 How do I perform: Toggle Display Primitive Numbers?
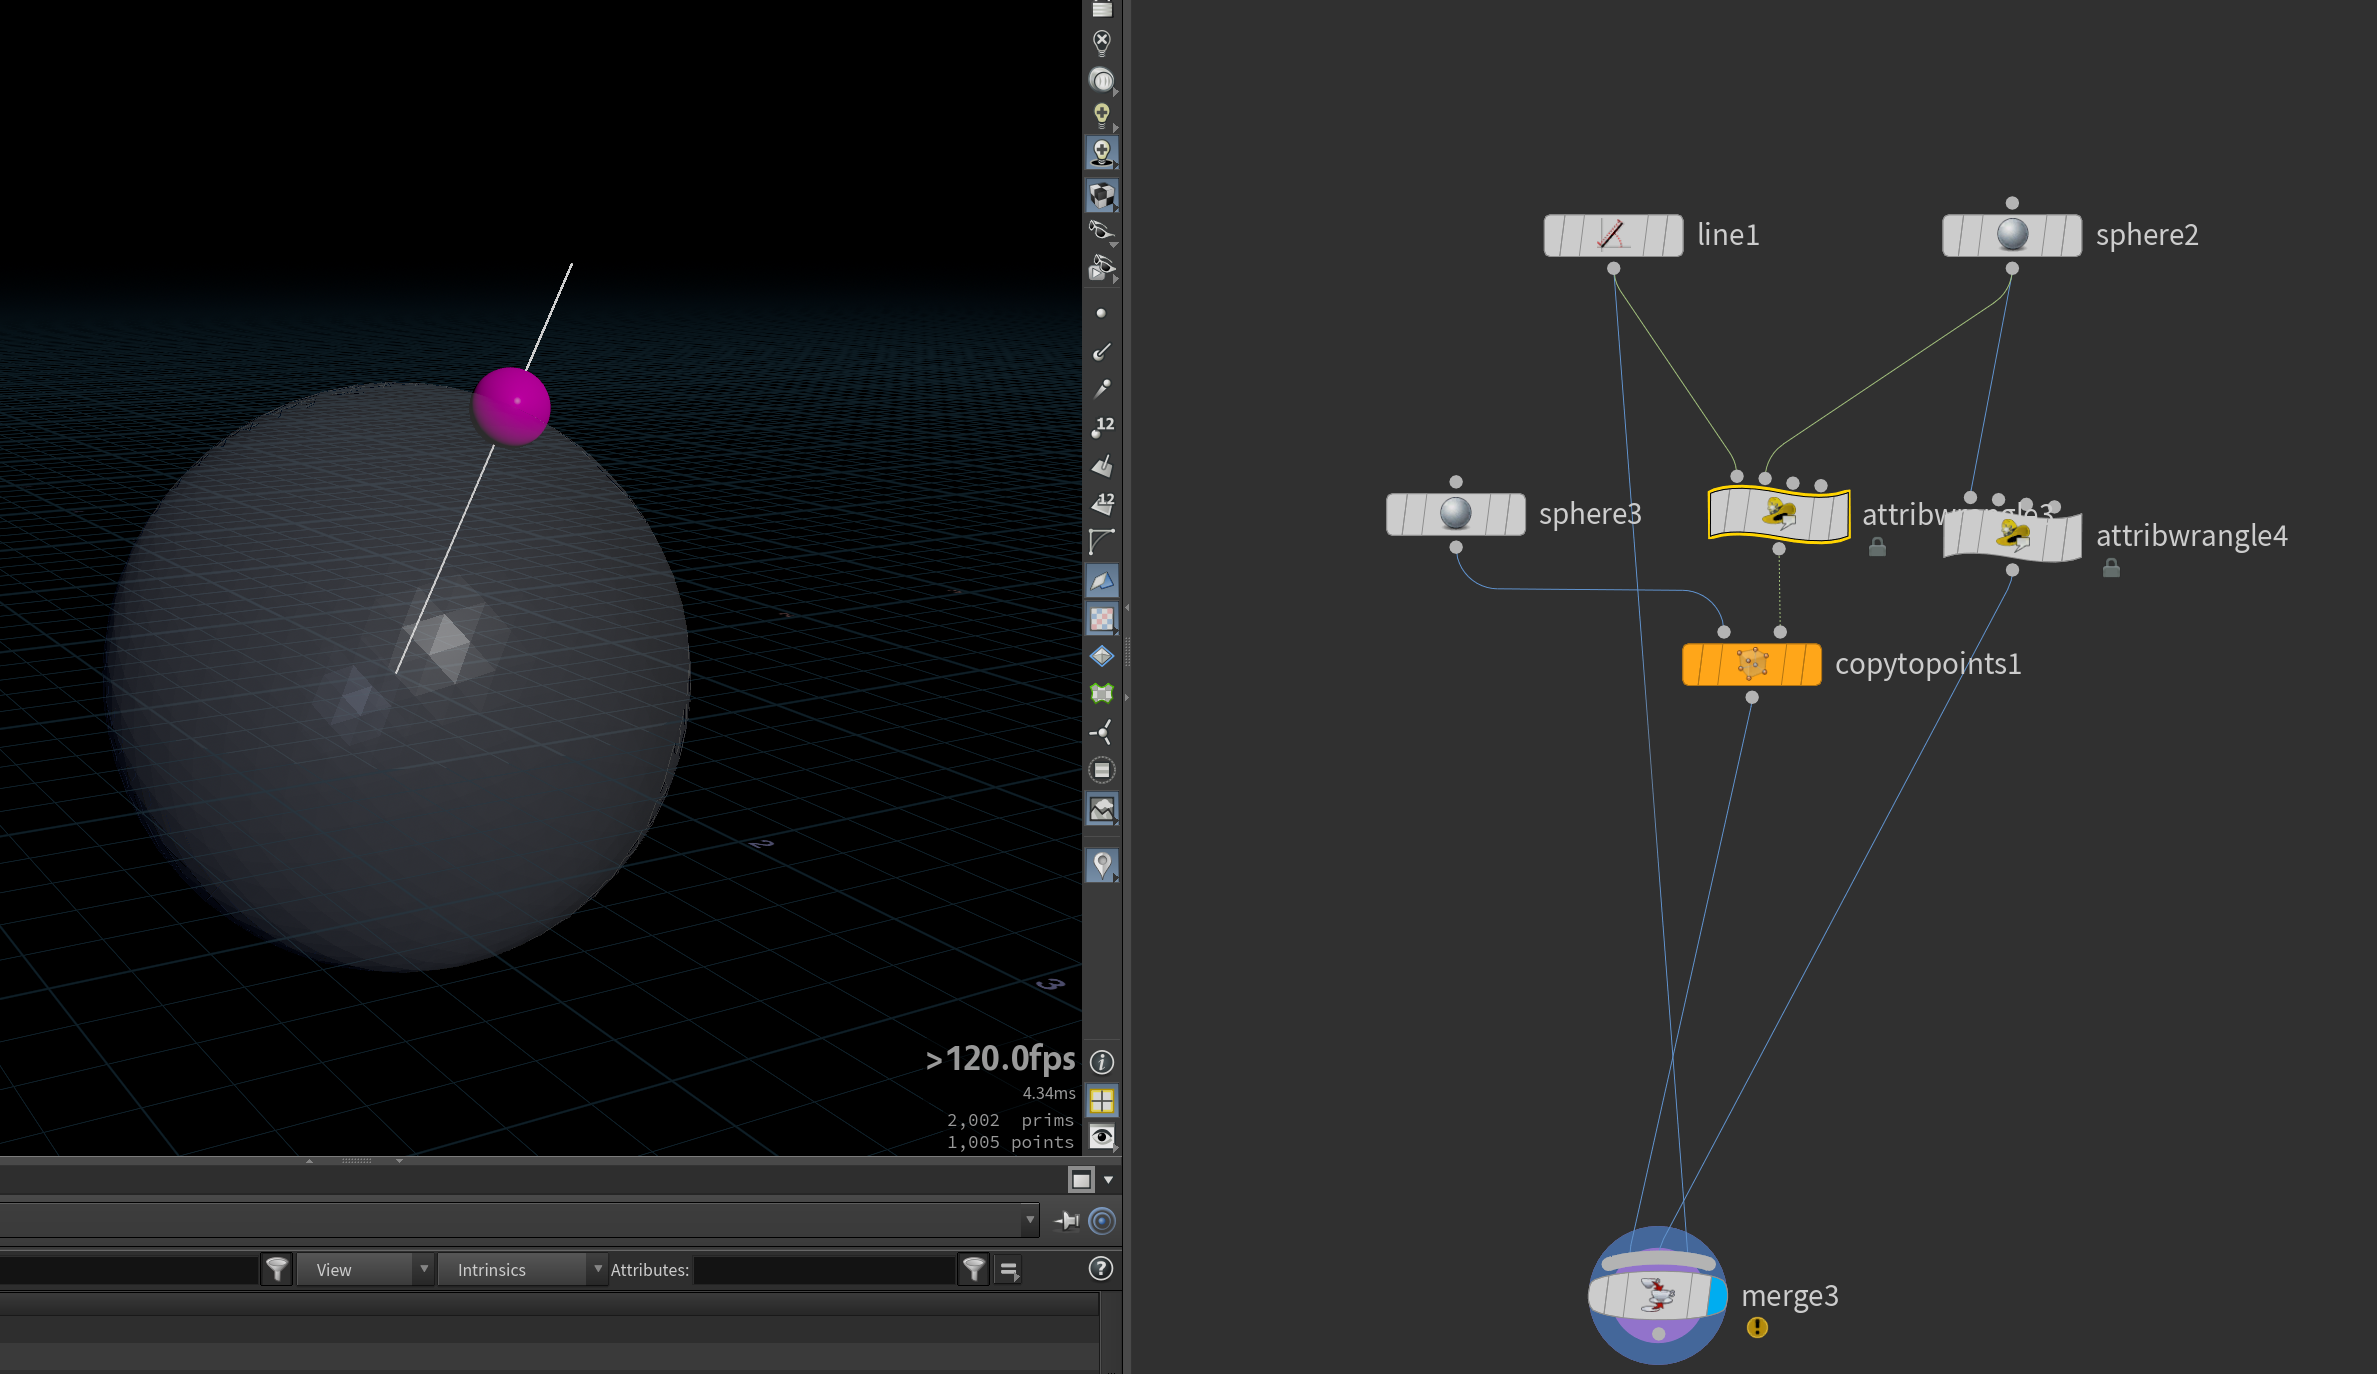[x=1101, y=503]
